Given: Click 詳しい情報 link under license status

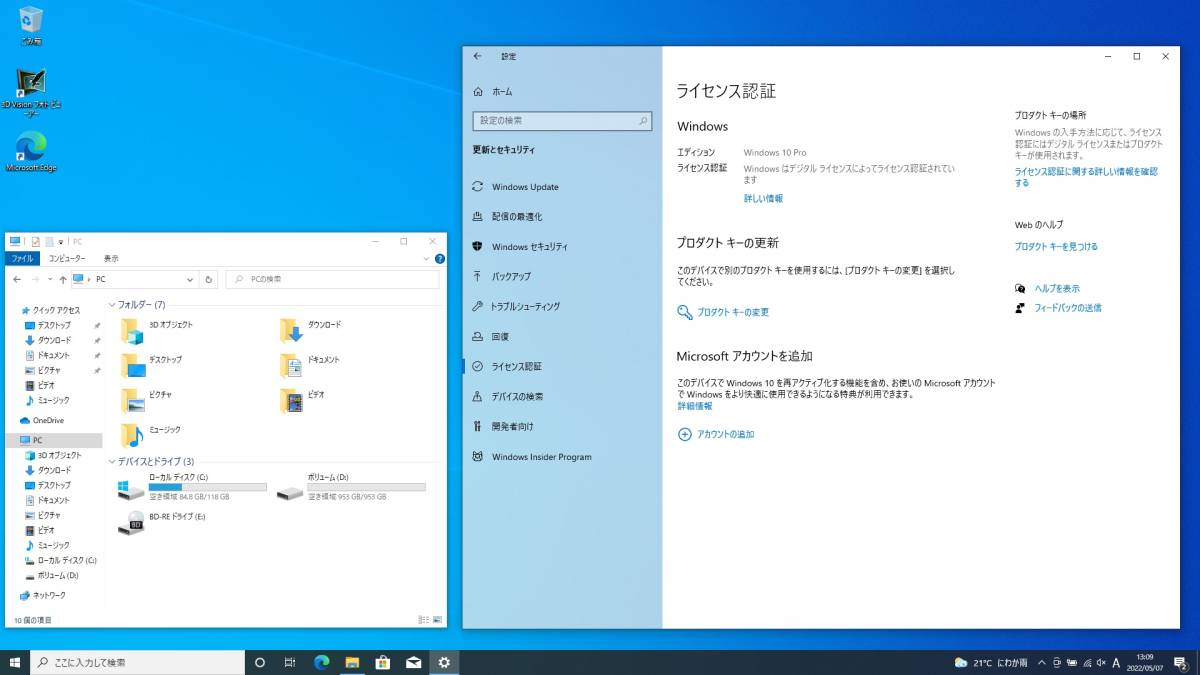Looking at the screenshot, I should click(x=763, y=198).
